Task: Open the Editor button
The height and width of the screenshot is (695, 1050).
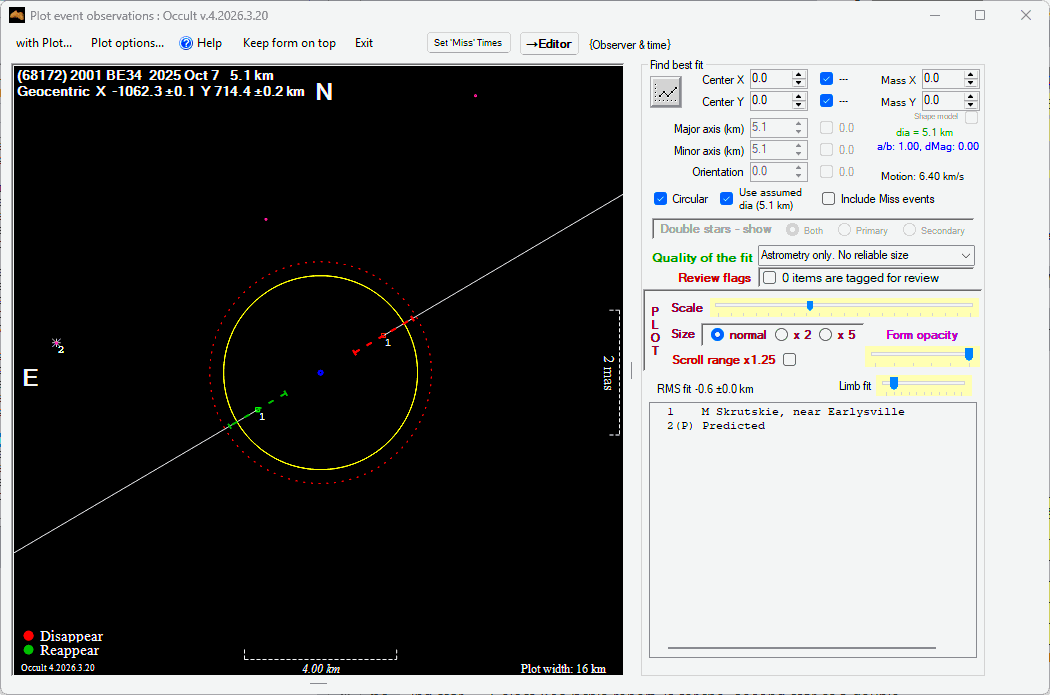Action: (549, 44)
